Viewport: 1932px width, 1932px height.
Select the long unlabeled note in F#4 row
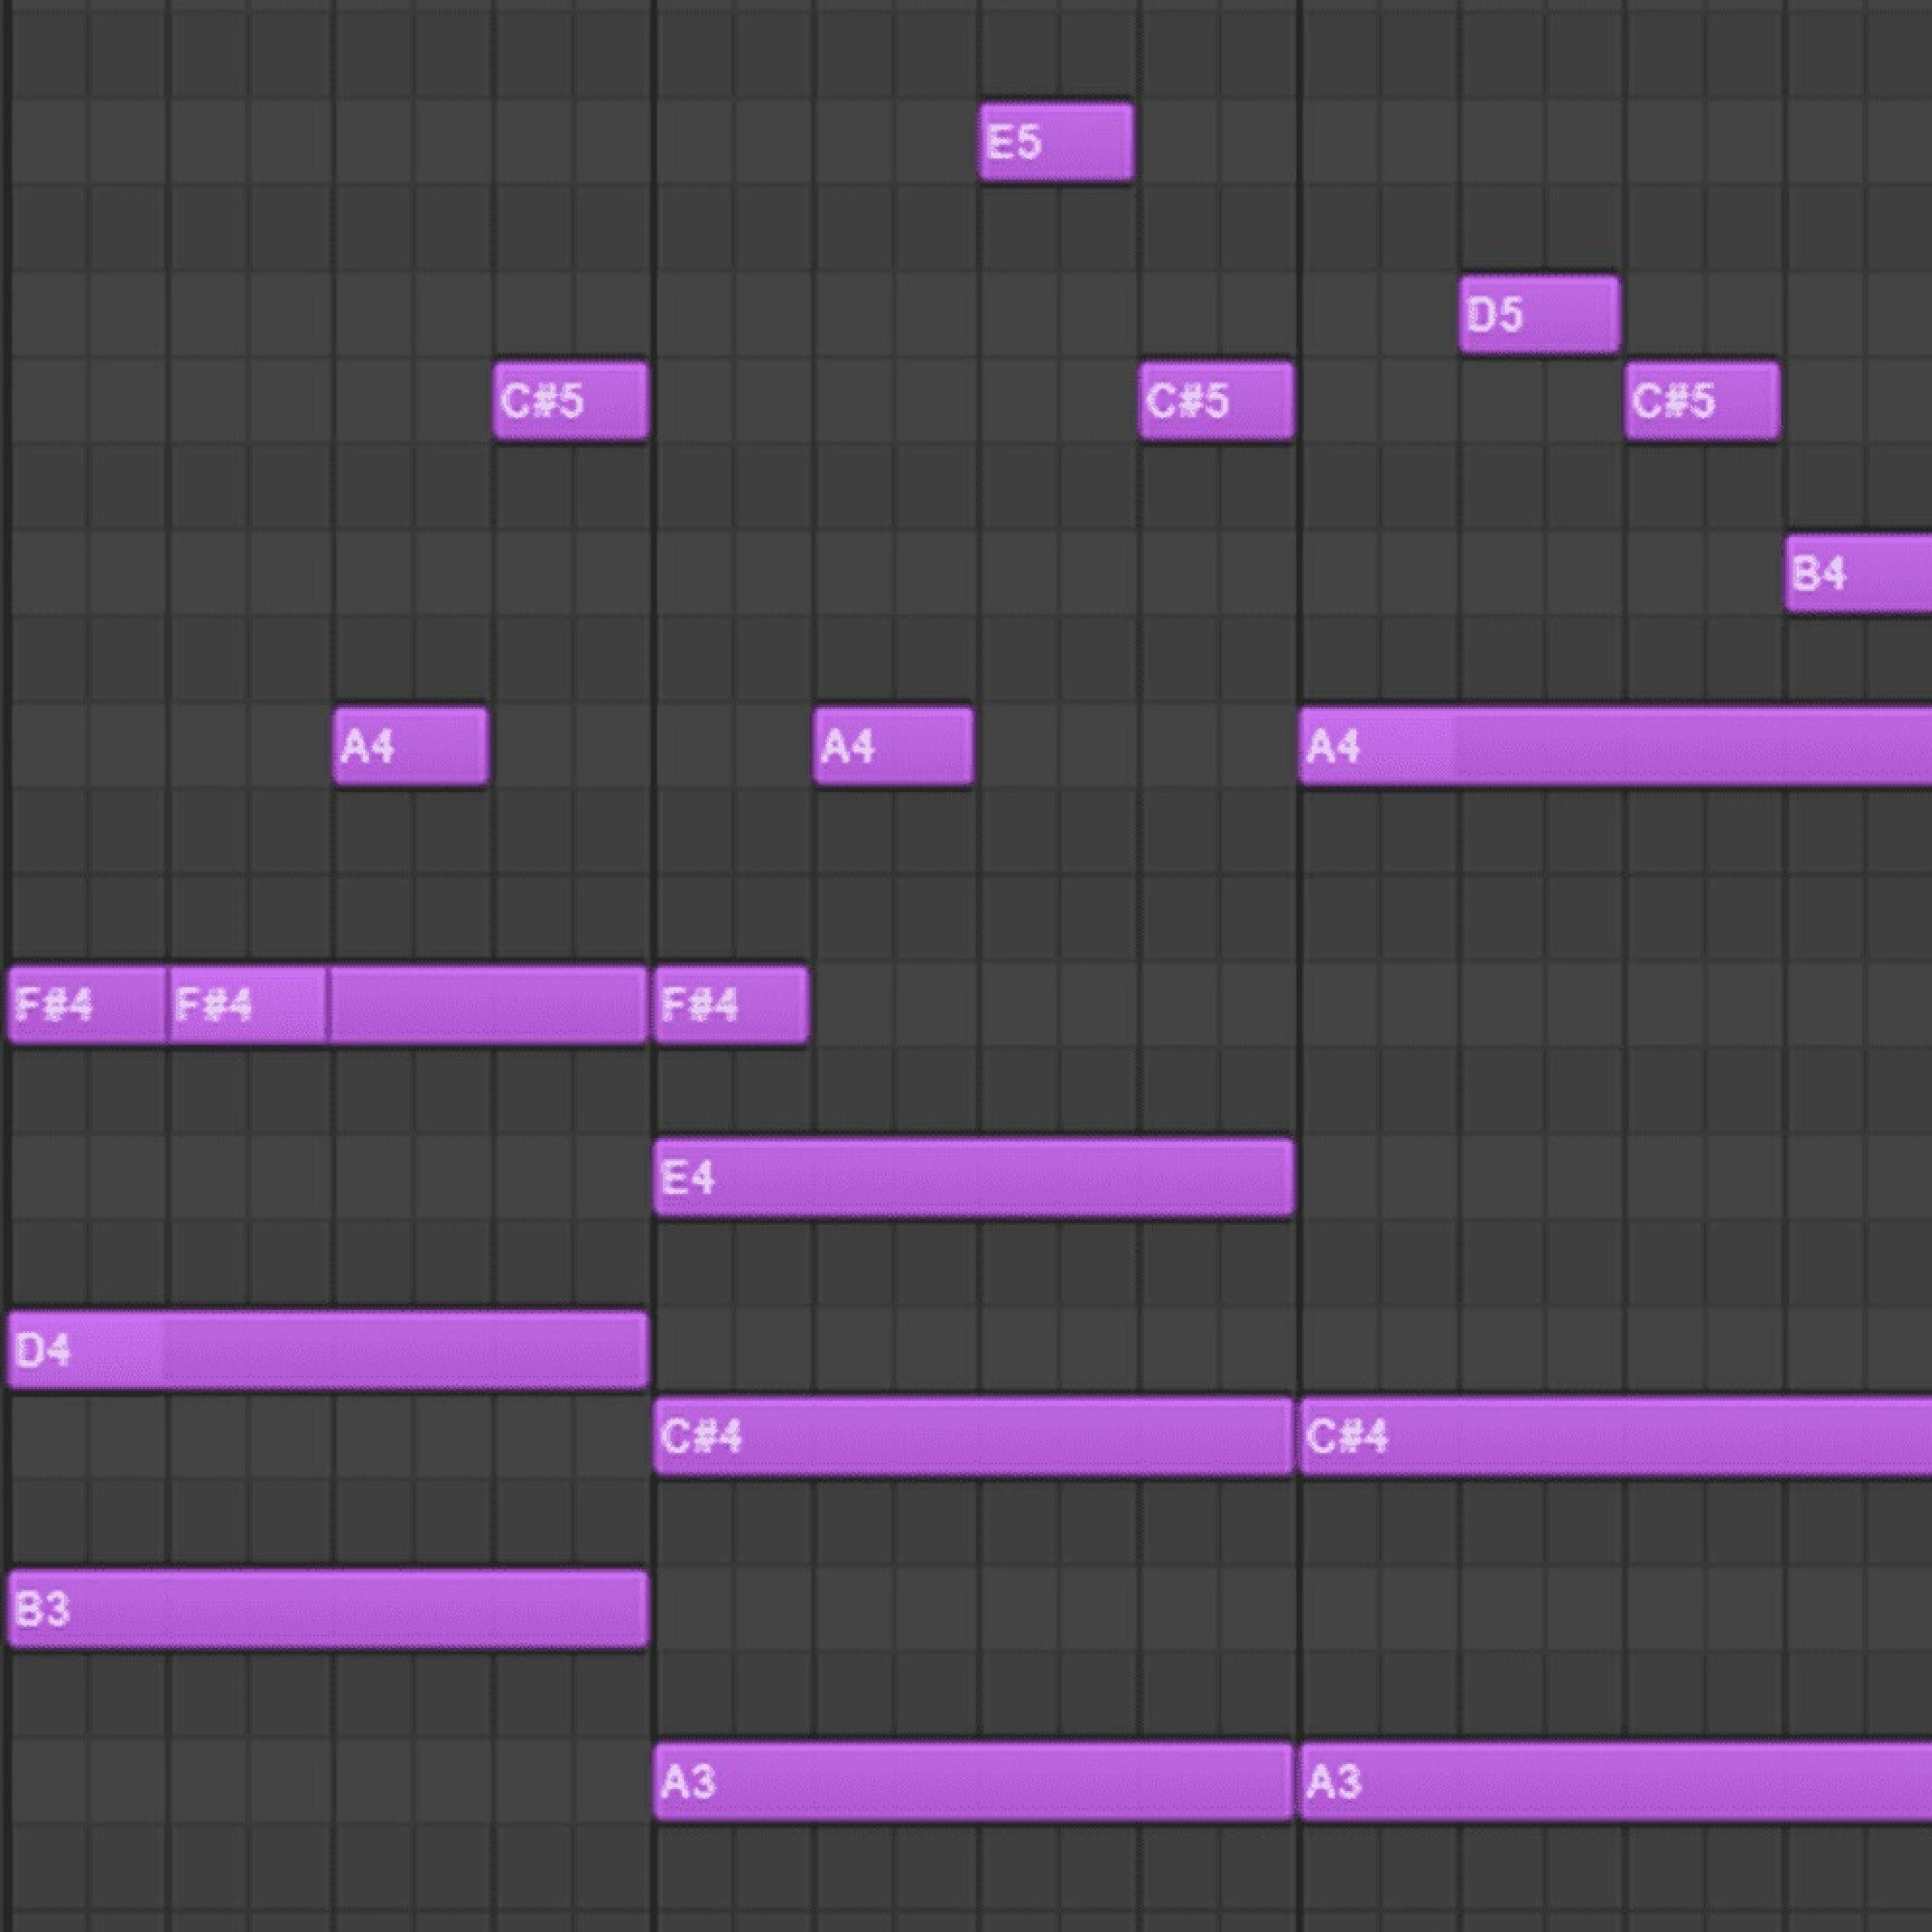click(x=487, y=1005)
